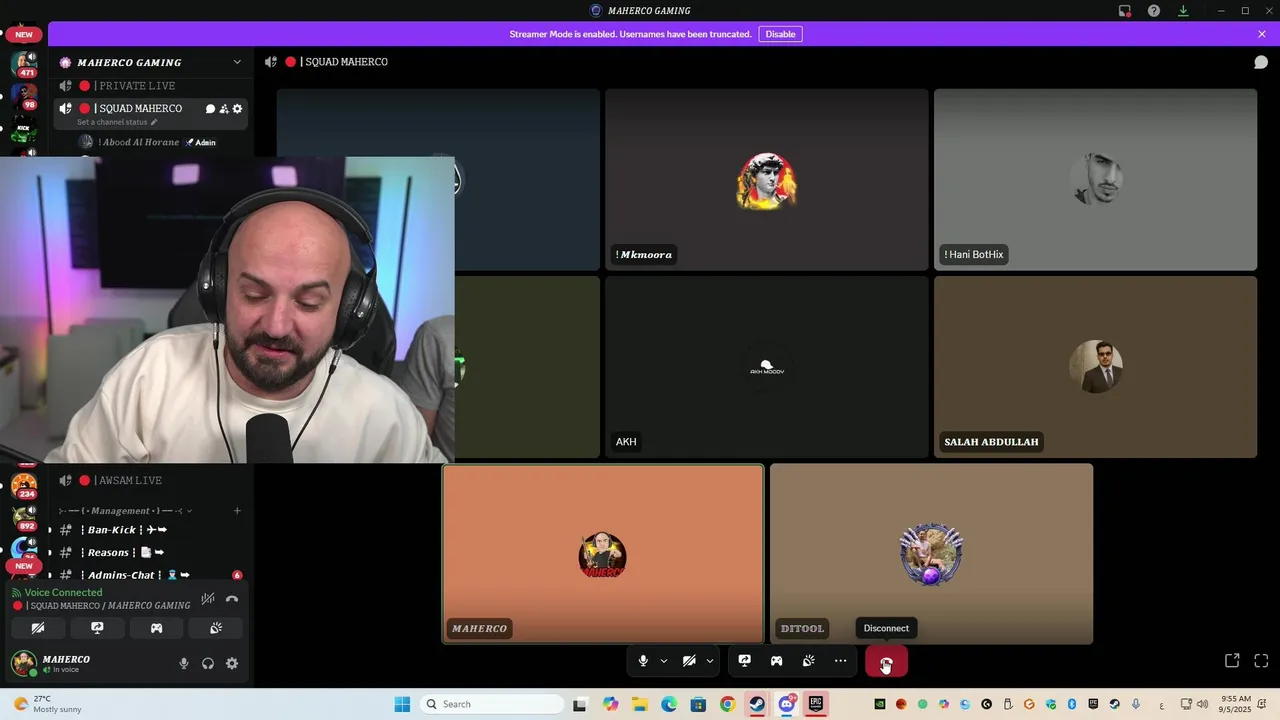Open Steam from the taskbar

pos(757,704)
